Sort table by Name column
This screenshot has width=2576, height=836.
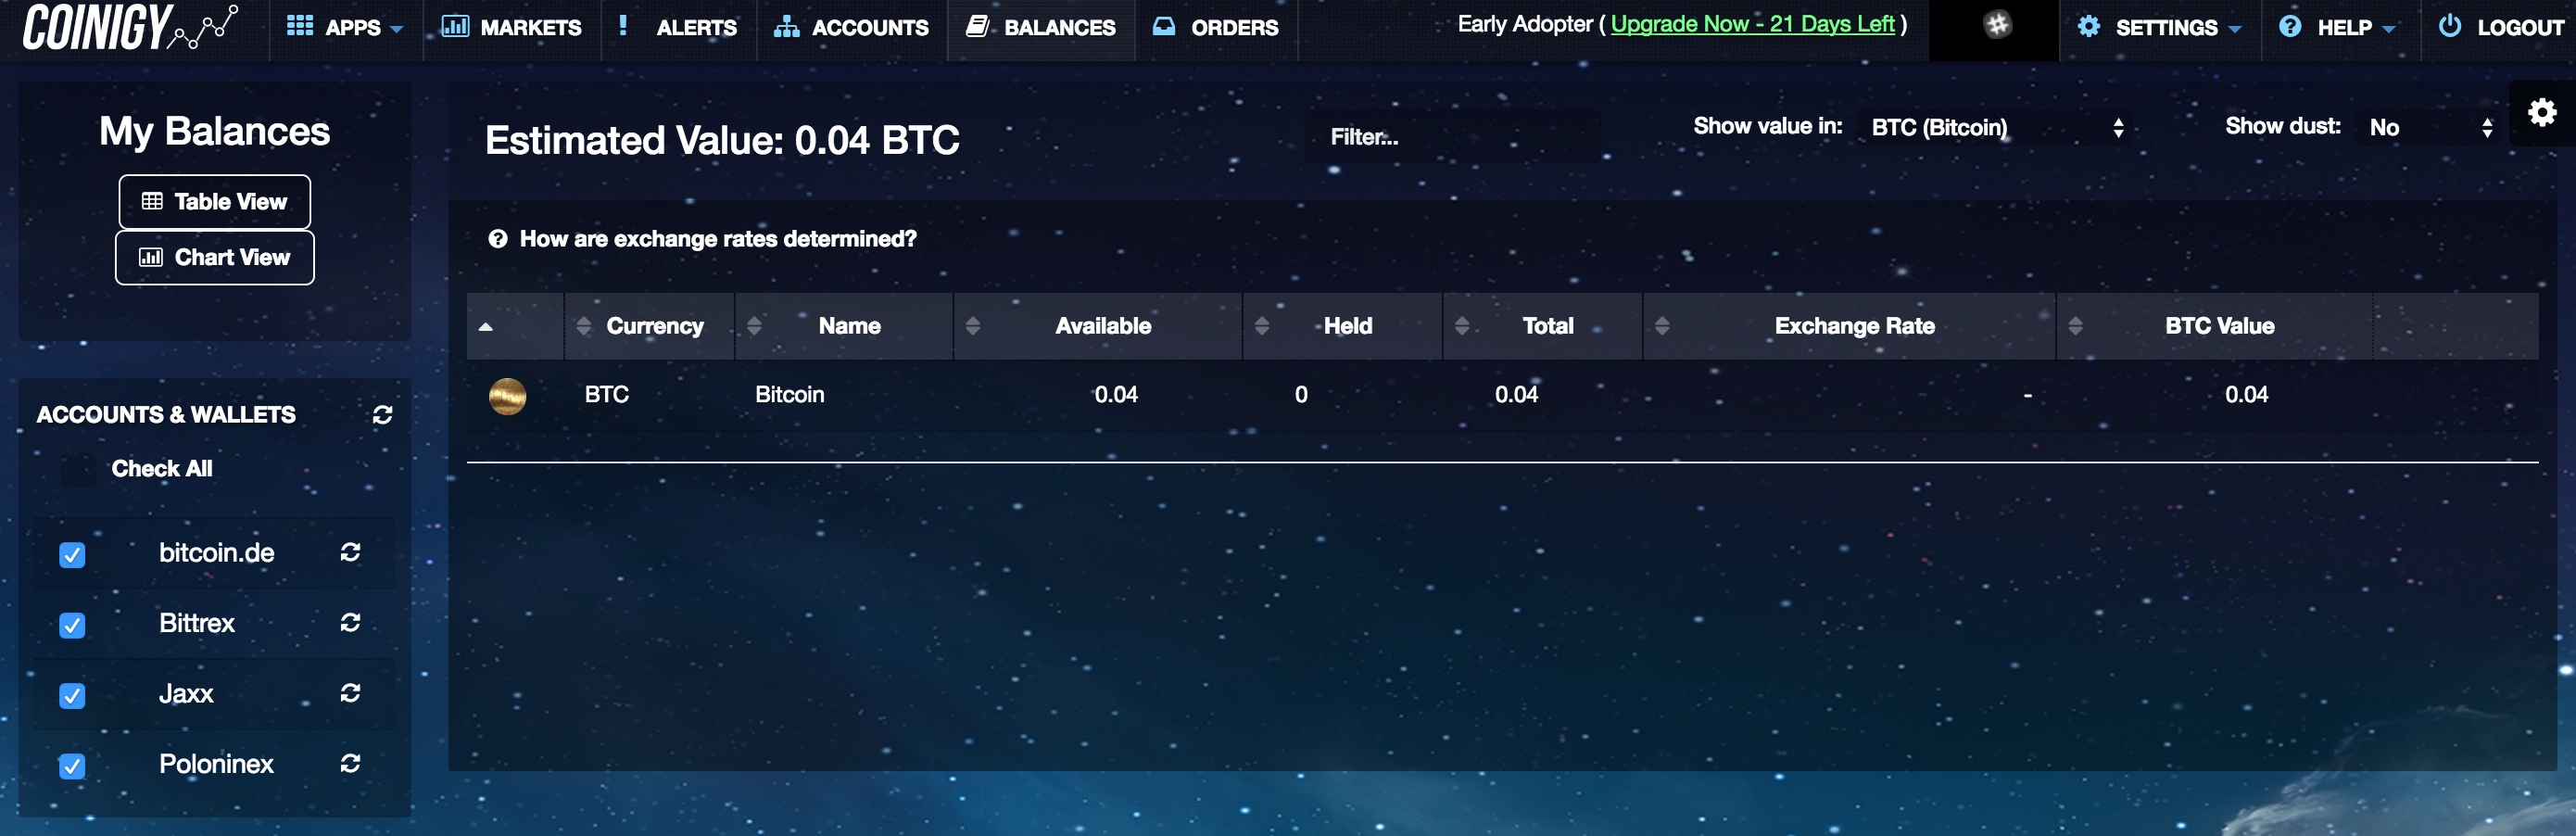pos(845,326)
